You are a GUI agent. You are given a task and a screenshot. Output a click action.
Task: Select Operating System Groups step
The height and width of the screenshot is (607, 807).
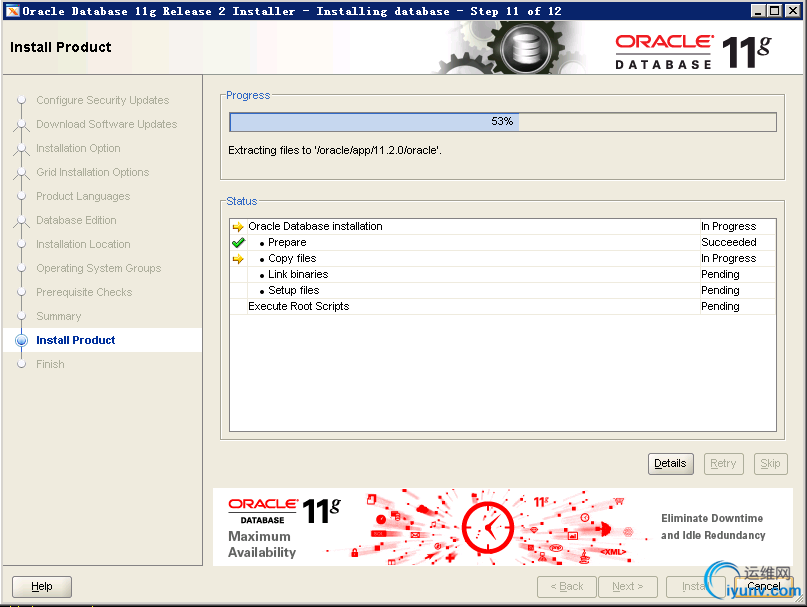98,268
